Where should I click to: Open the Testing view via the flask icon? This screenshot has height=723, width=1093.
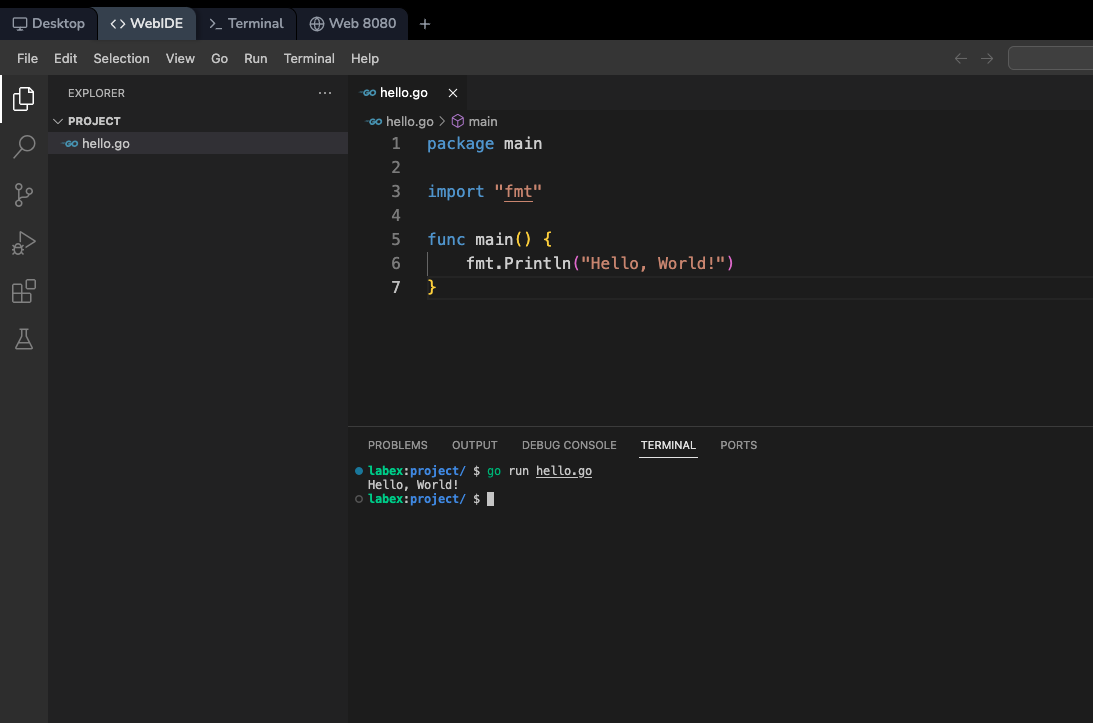(22, 339)
